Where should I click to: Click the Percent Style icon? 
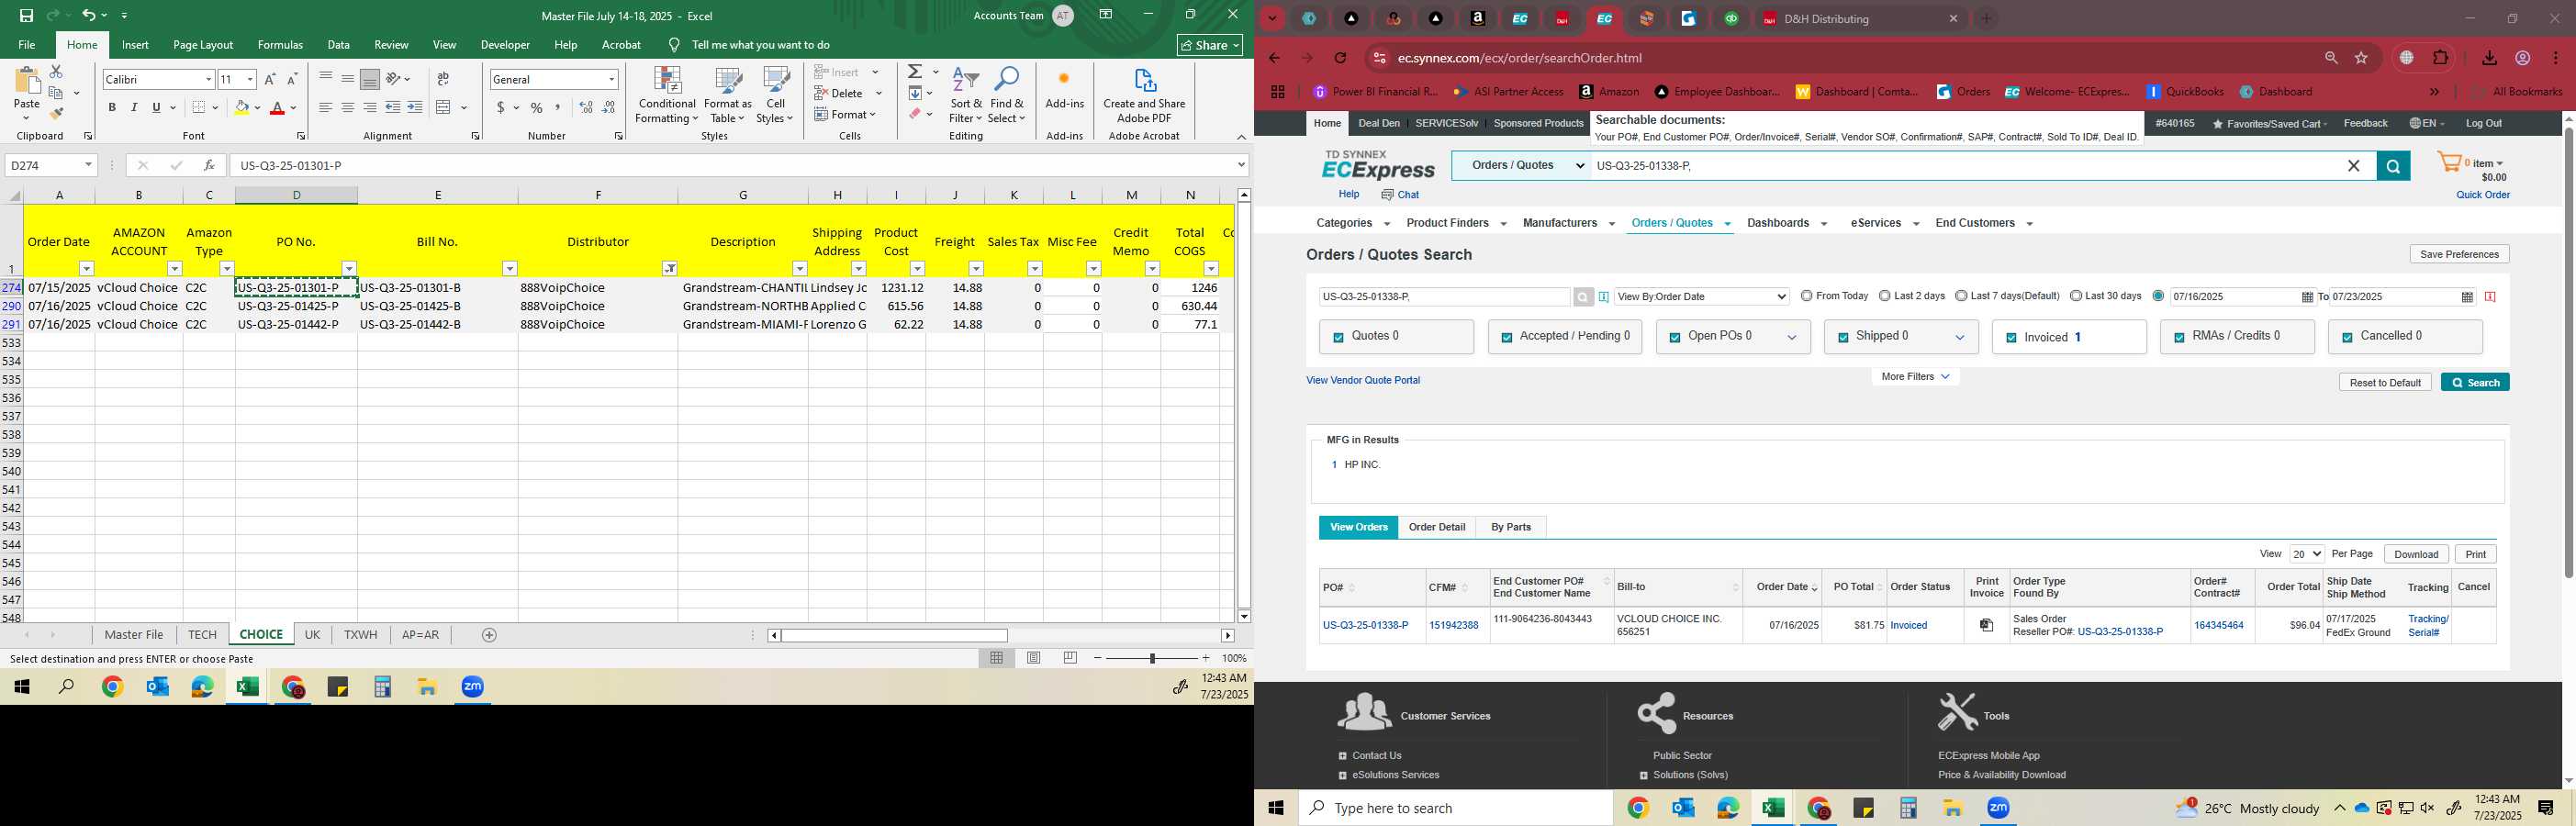click(x=537, y=108)
